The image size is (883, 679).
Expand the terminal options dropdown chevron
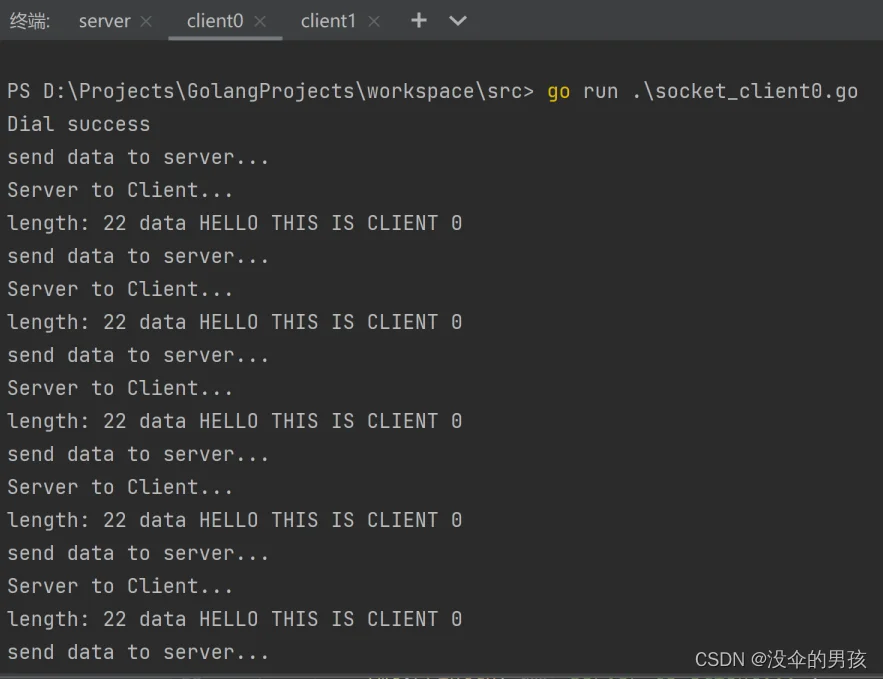(457, 21)
